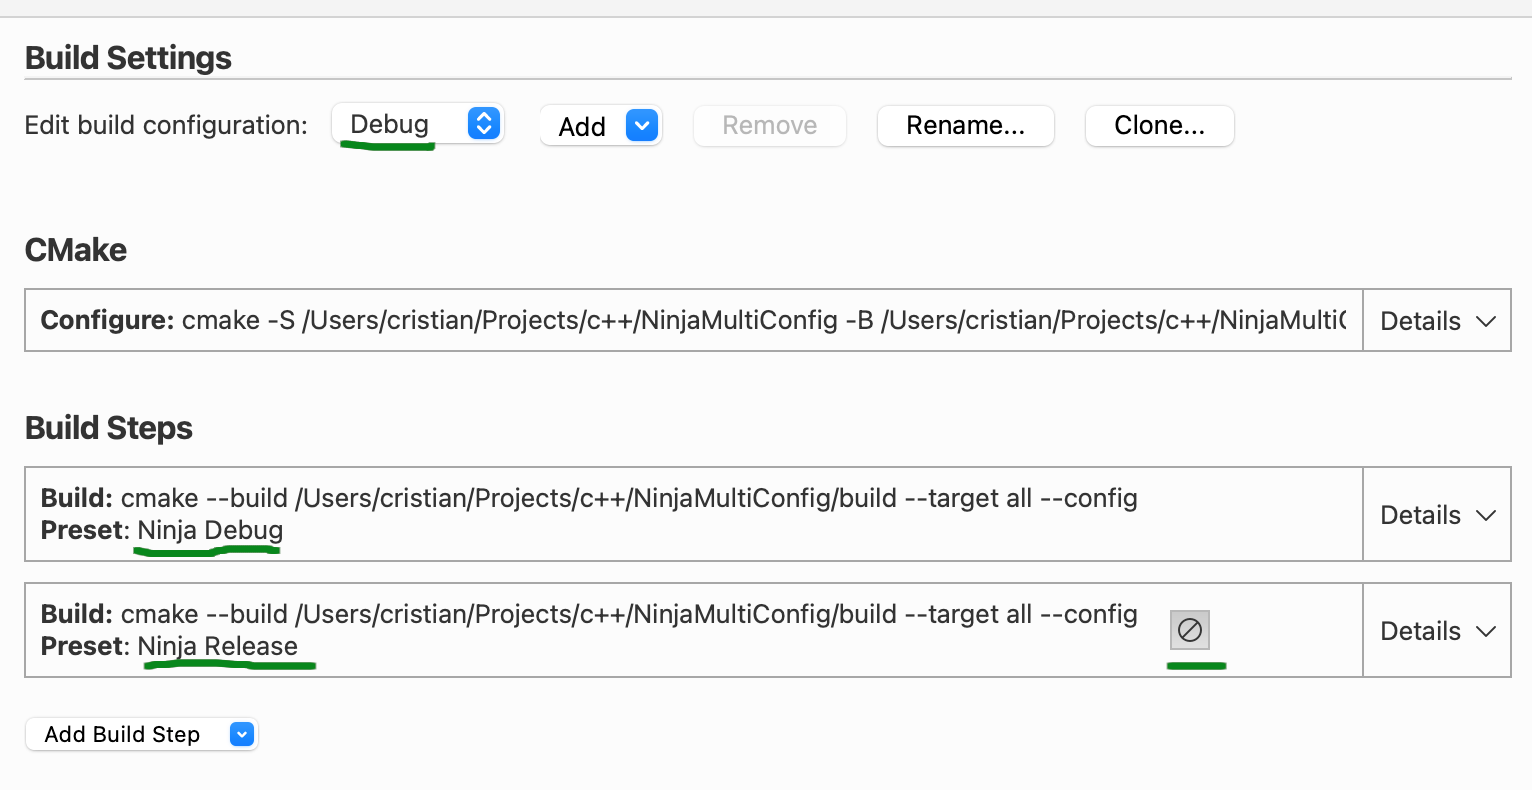This screenshot has width=1532, height=790.
Task: Click the blue up-down arrows beside Debug
Action: [483, 124]
